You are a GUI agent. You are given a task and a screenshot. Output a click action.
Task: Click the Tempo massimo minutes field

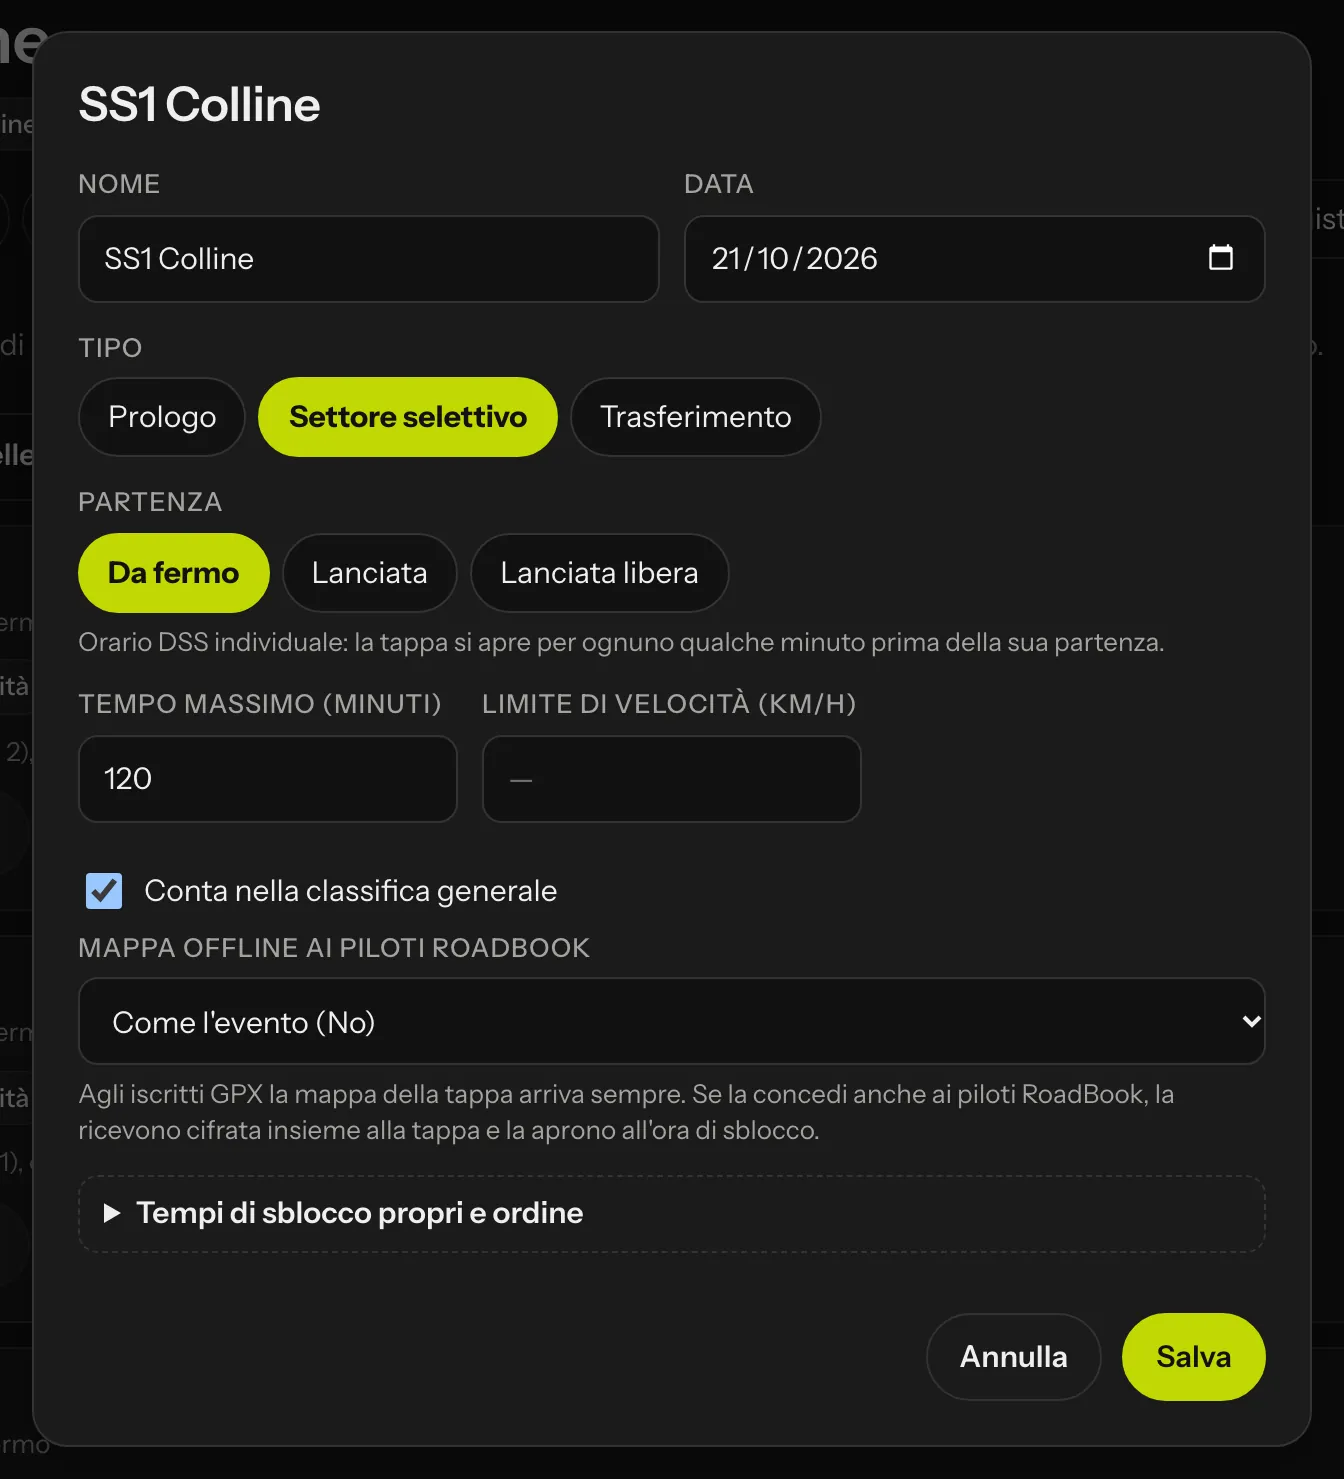(x=268, y=779)
